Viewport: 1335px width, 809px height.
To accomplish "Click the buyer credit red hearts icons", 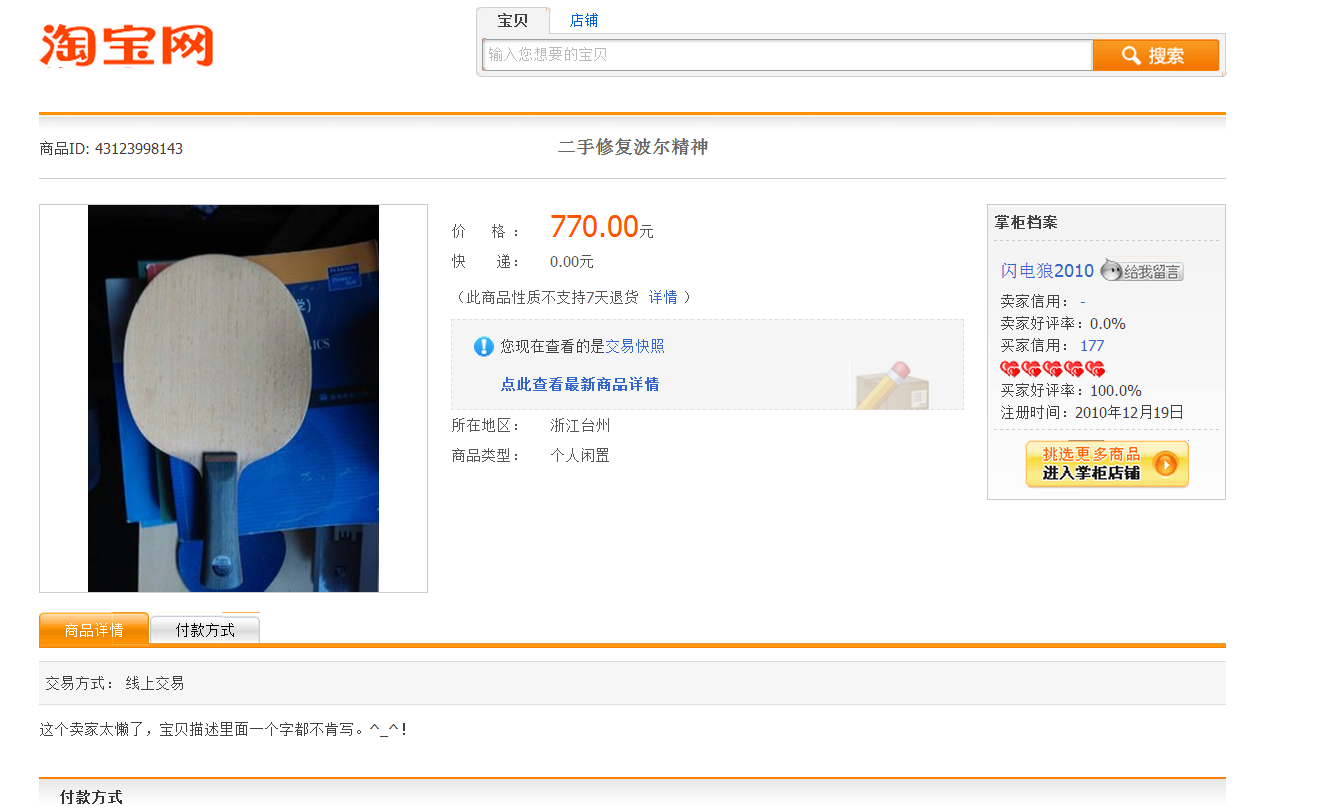I will [1052, 369].
